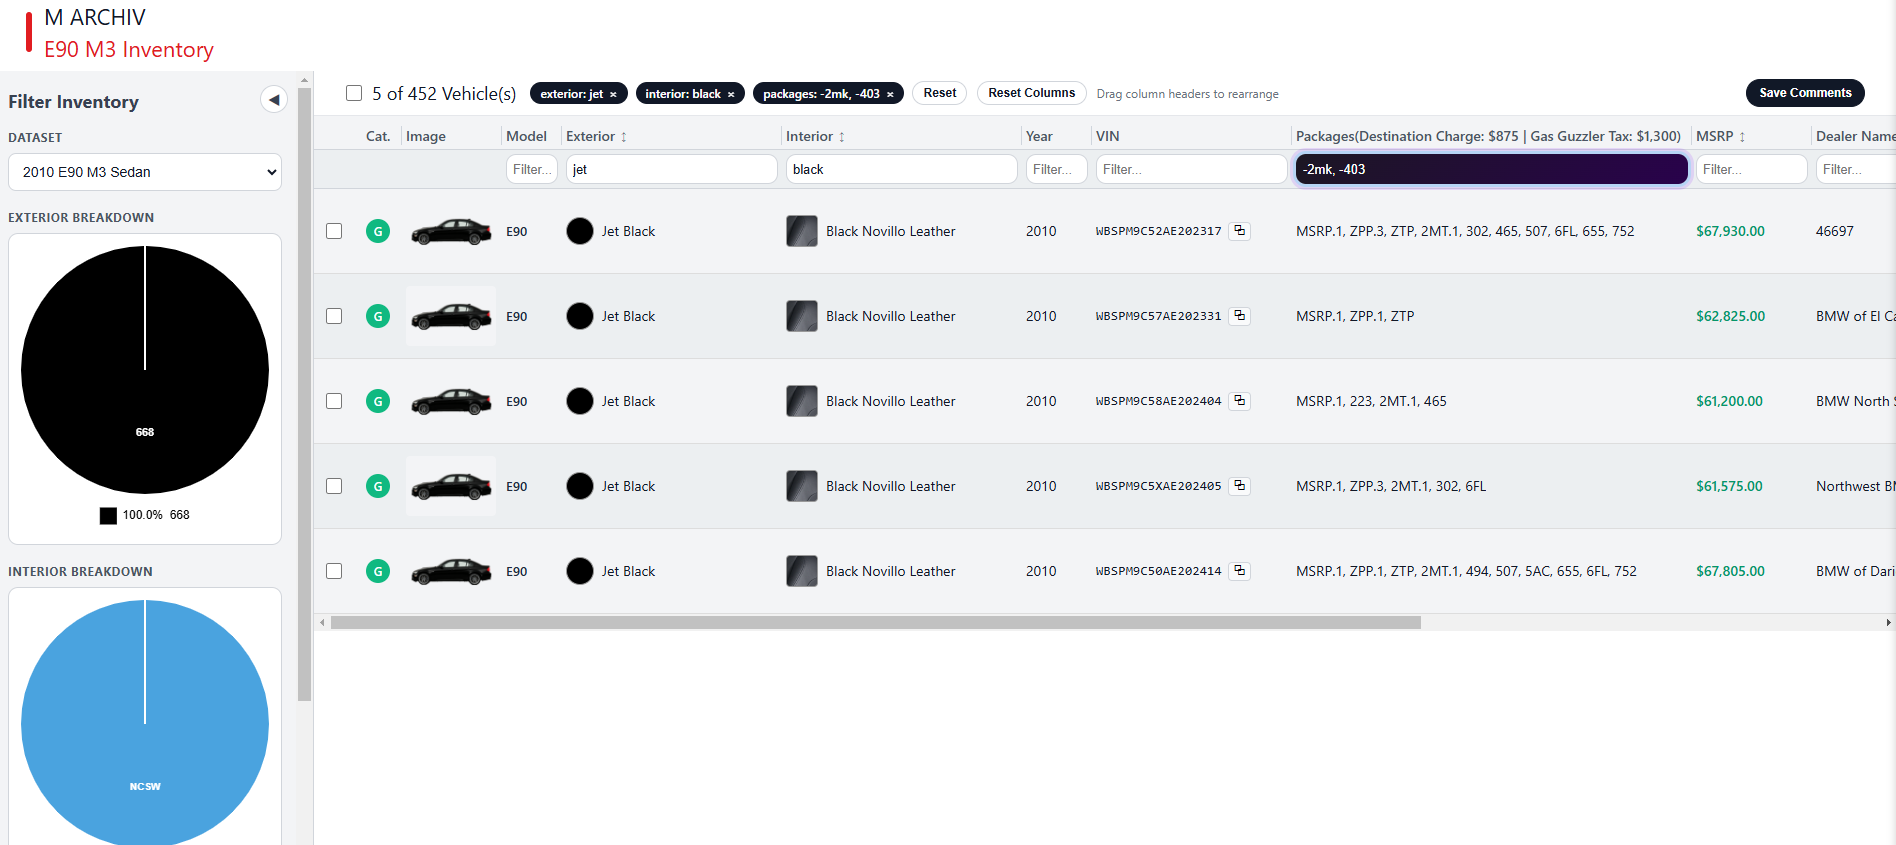The width and height of the screenshot is (1896, 845).
Task: Click the Model column header
Action: pyautogui.click(x=526, y=136)
